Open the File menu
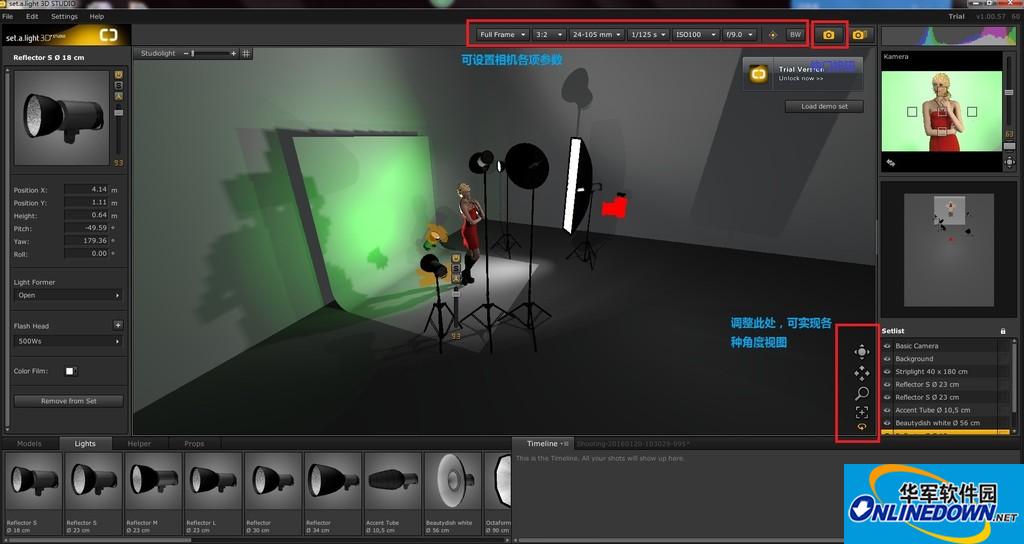1024x544 pixels. coord(8,16)
